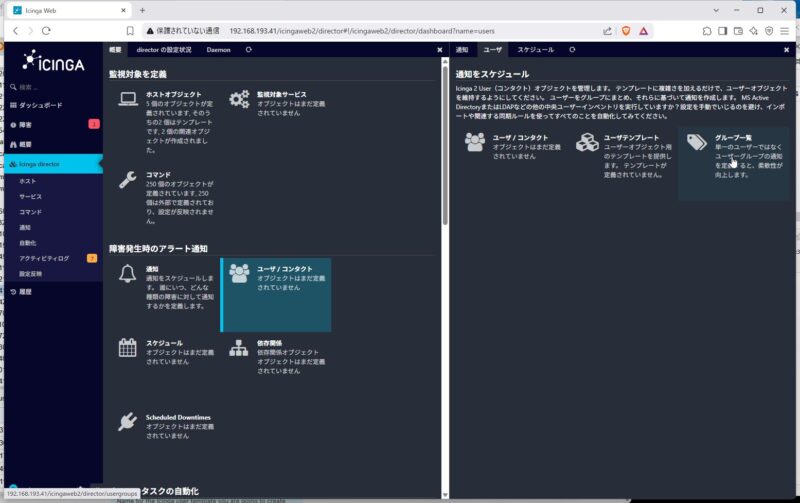Open the schedule calendar icon
Screen dimensions: 800x503
[128, 348]
